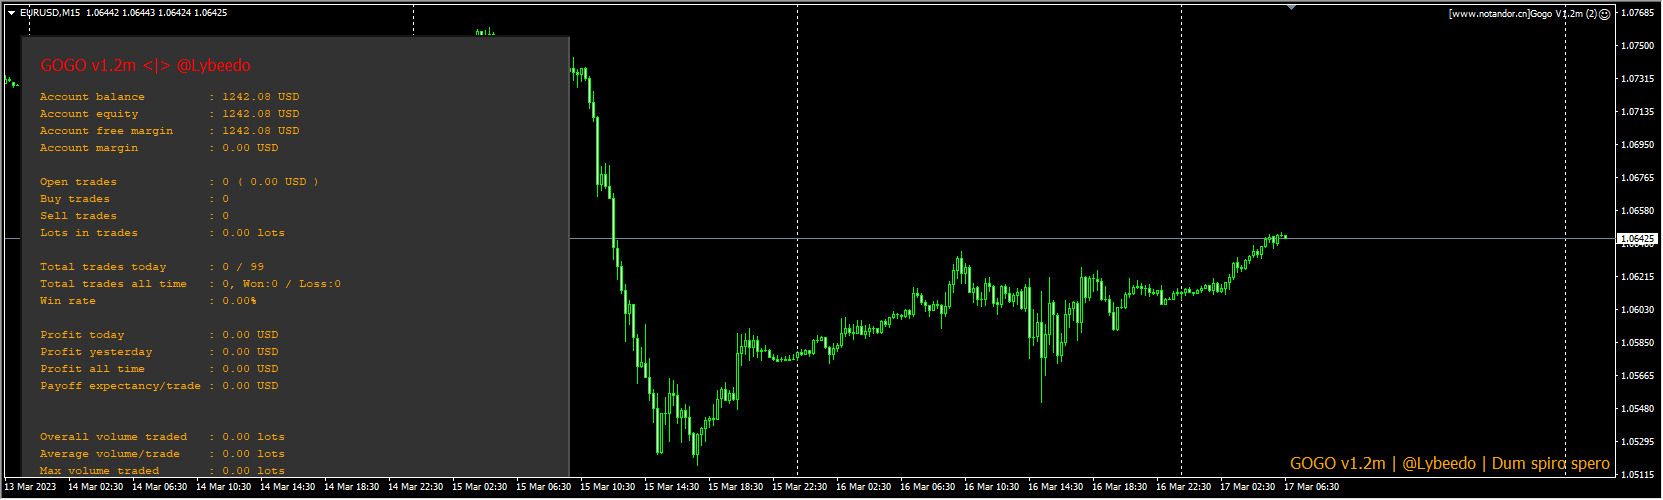This screenshot has width=1663, height=500.
Task: Select the 'Account equity' row label
Action: 89,114
